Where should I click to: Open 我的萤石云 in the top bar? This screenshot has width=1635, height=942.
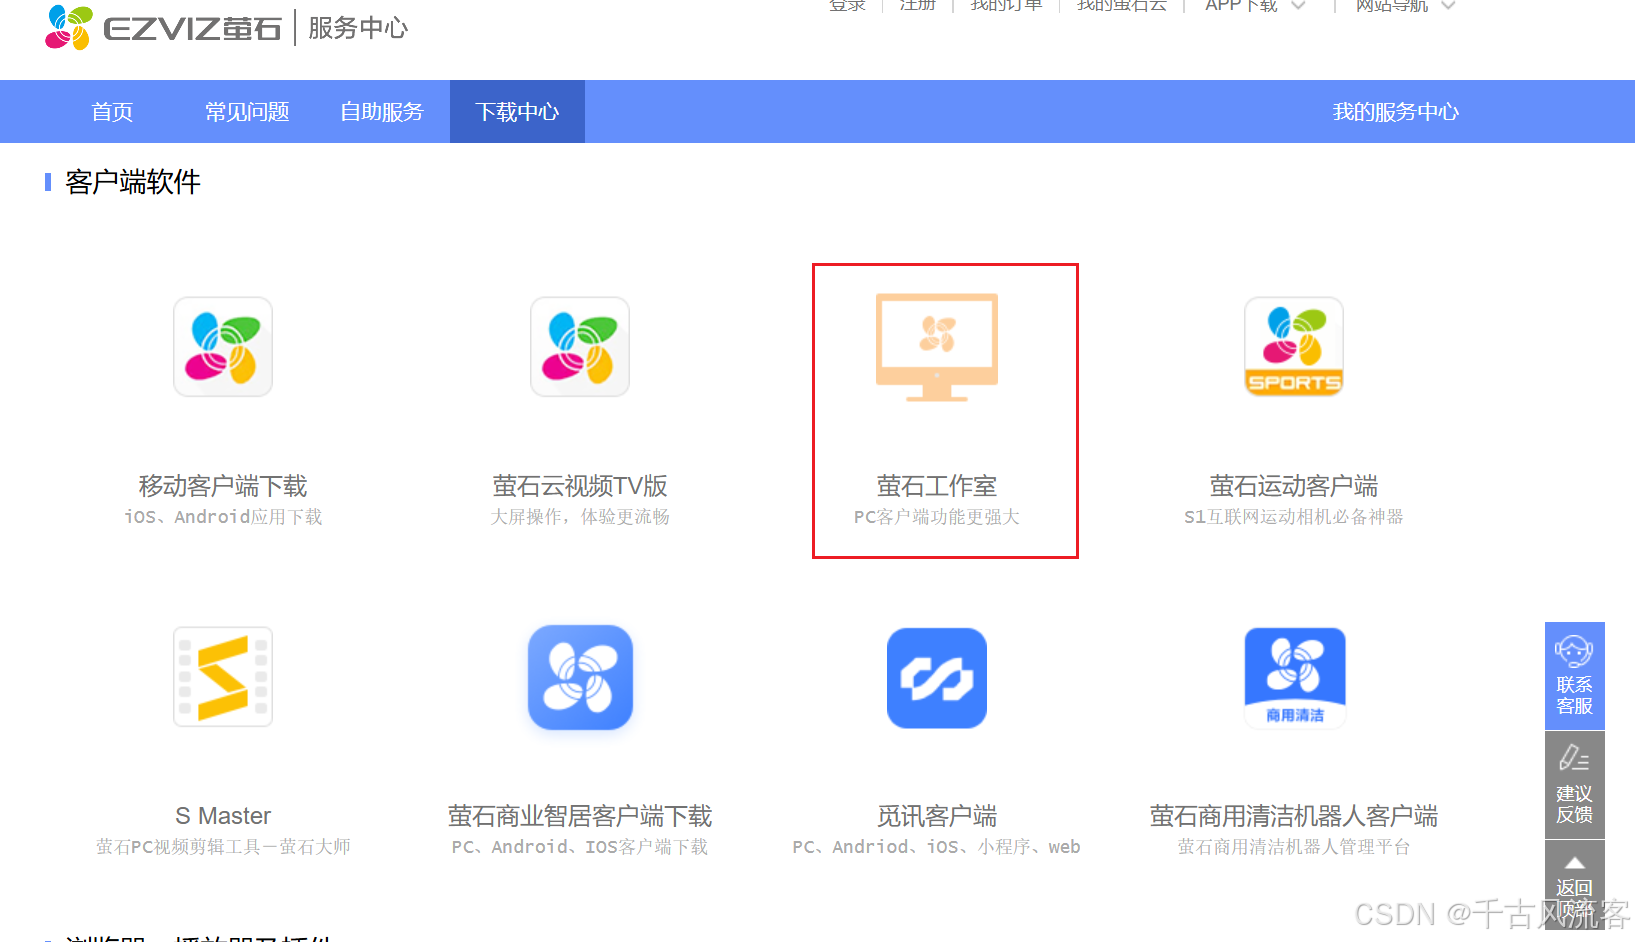coord(1121,5)
